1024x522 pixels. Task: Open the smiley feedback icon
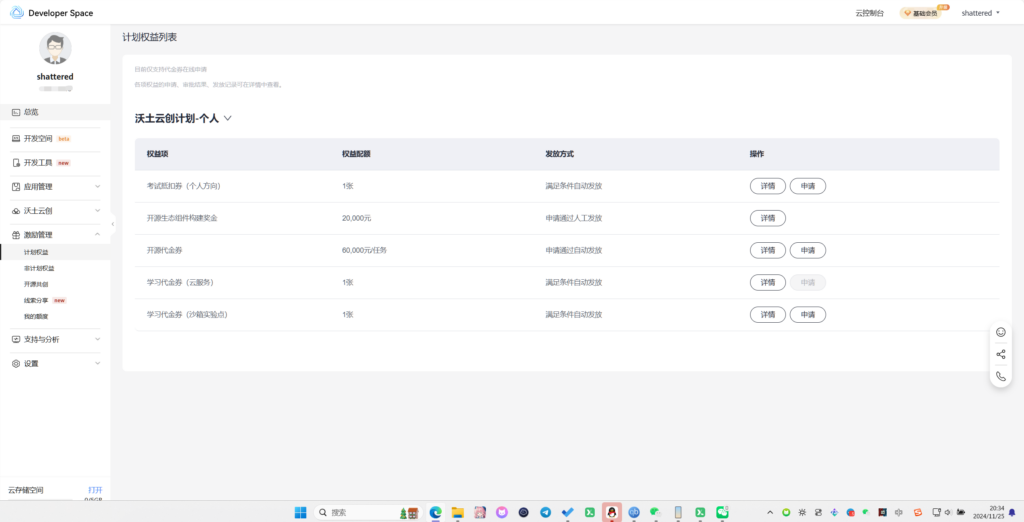(1001, 332)
